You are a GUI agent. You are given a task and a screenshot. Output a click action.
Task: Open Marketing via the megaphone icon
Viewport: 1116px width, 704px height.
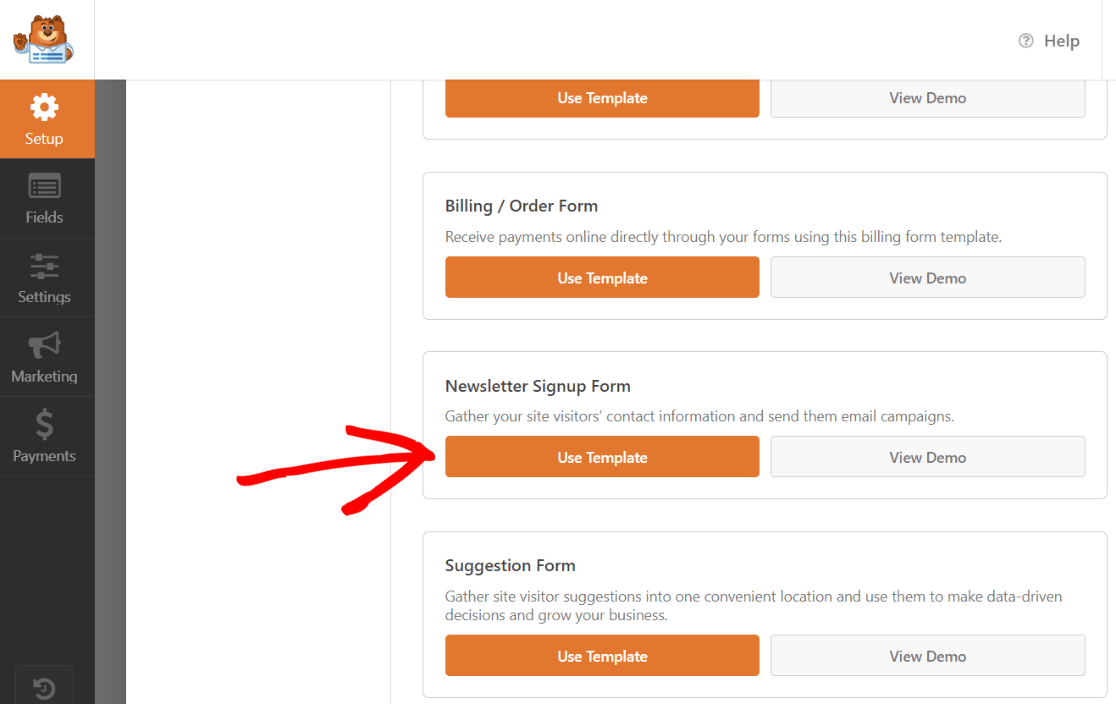click(x=44, y=346)
